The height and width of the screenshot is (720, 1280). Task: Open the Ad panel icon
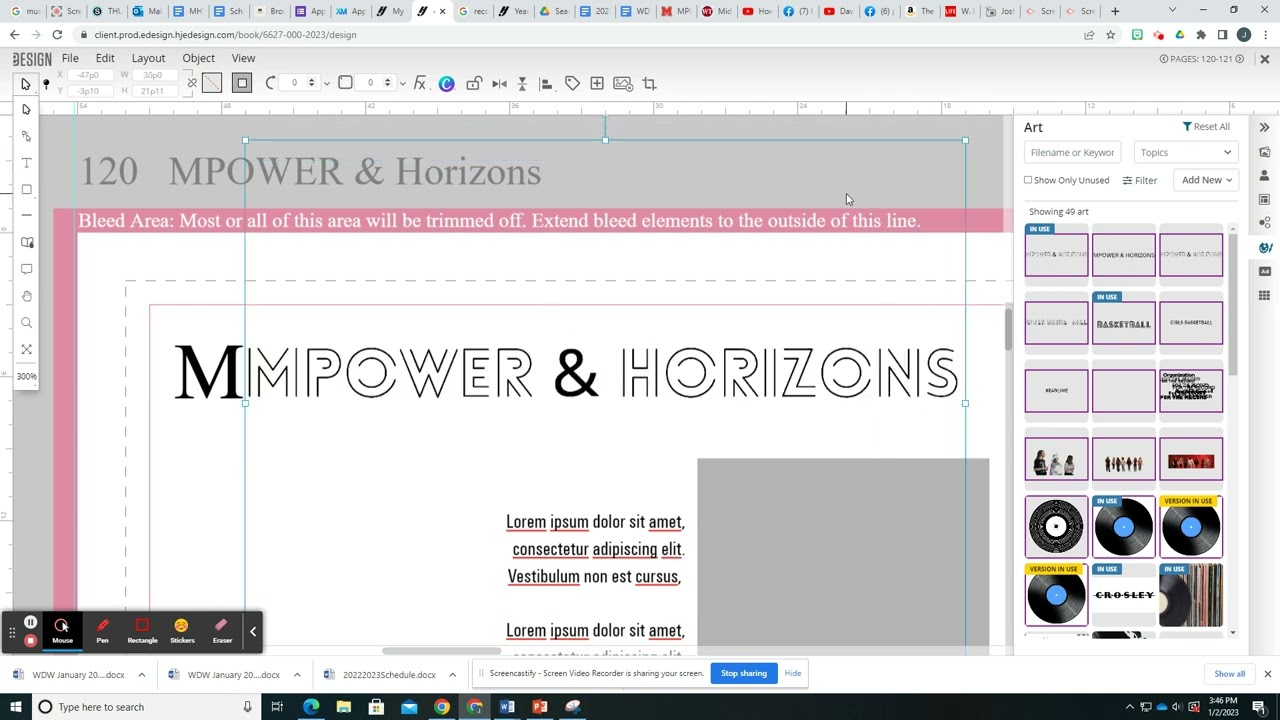1265,271
